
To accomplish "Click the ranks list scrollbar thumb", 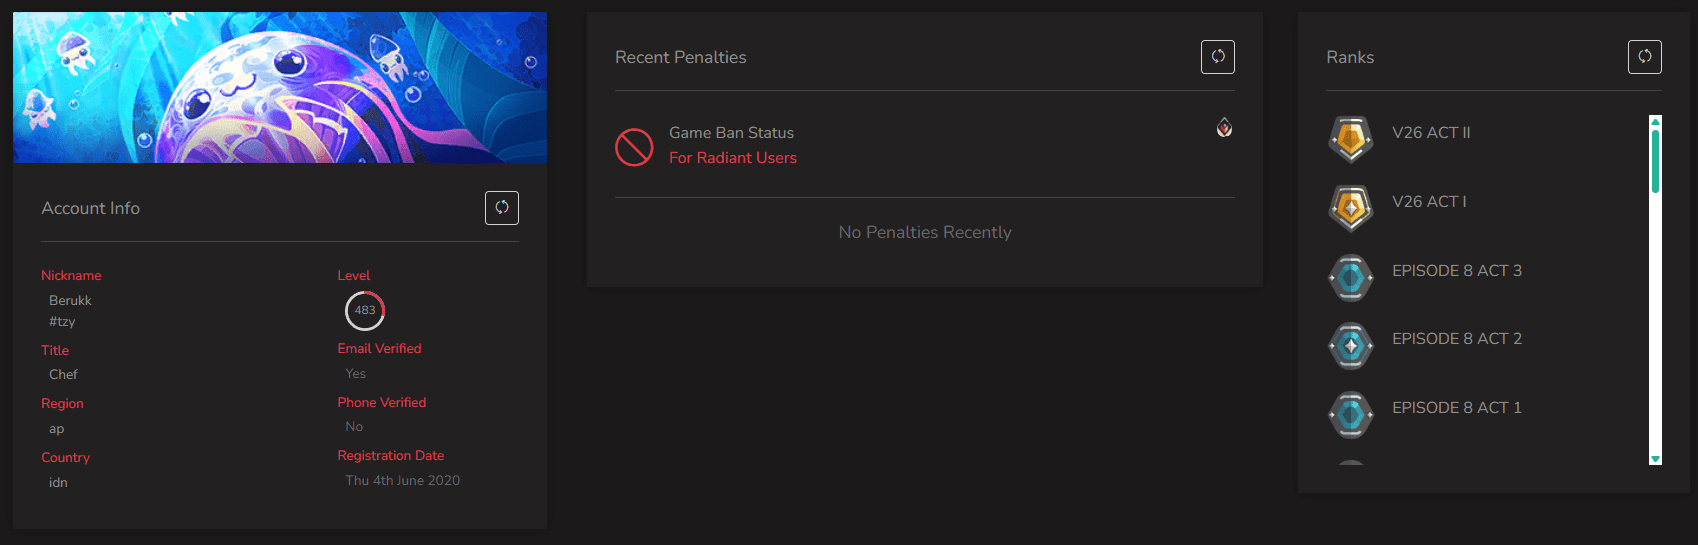I will [x=1655, y=160].
